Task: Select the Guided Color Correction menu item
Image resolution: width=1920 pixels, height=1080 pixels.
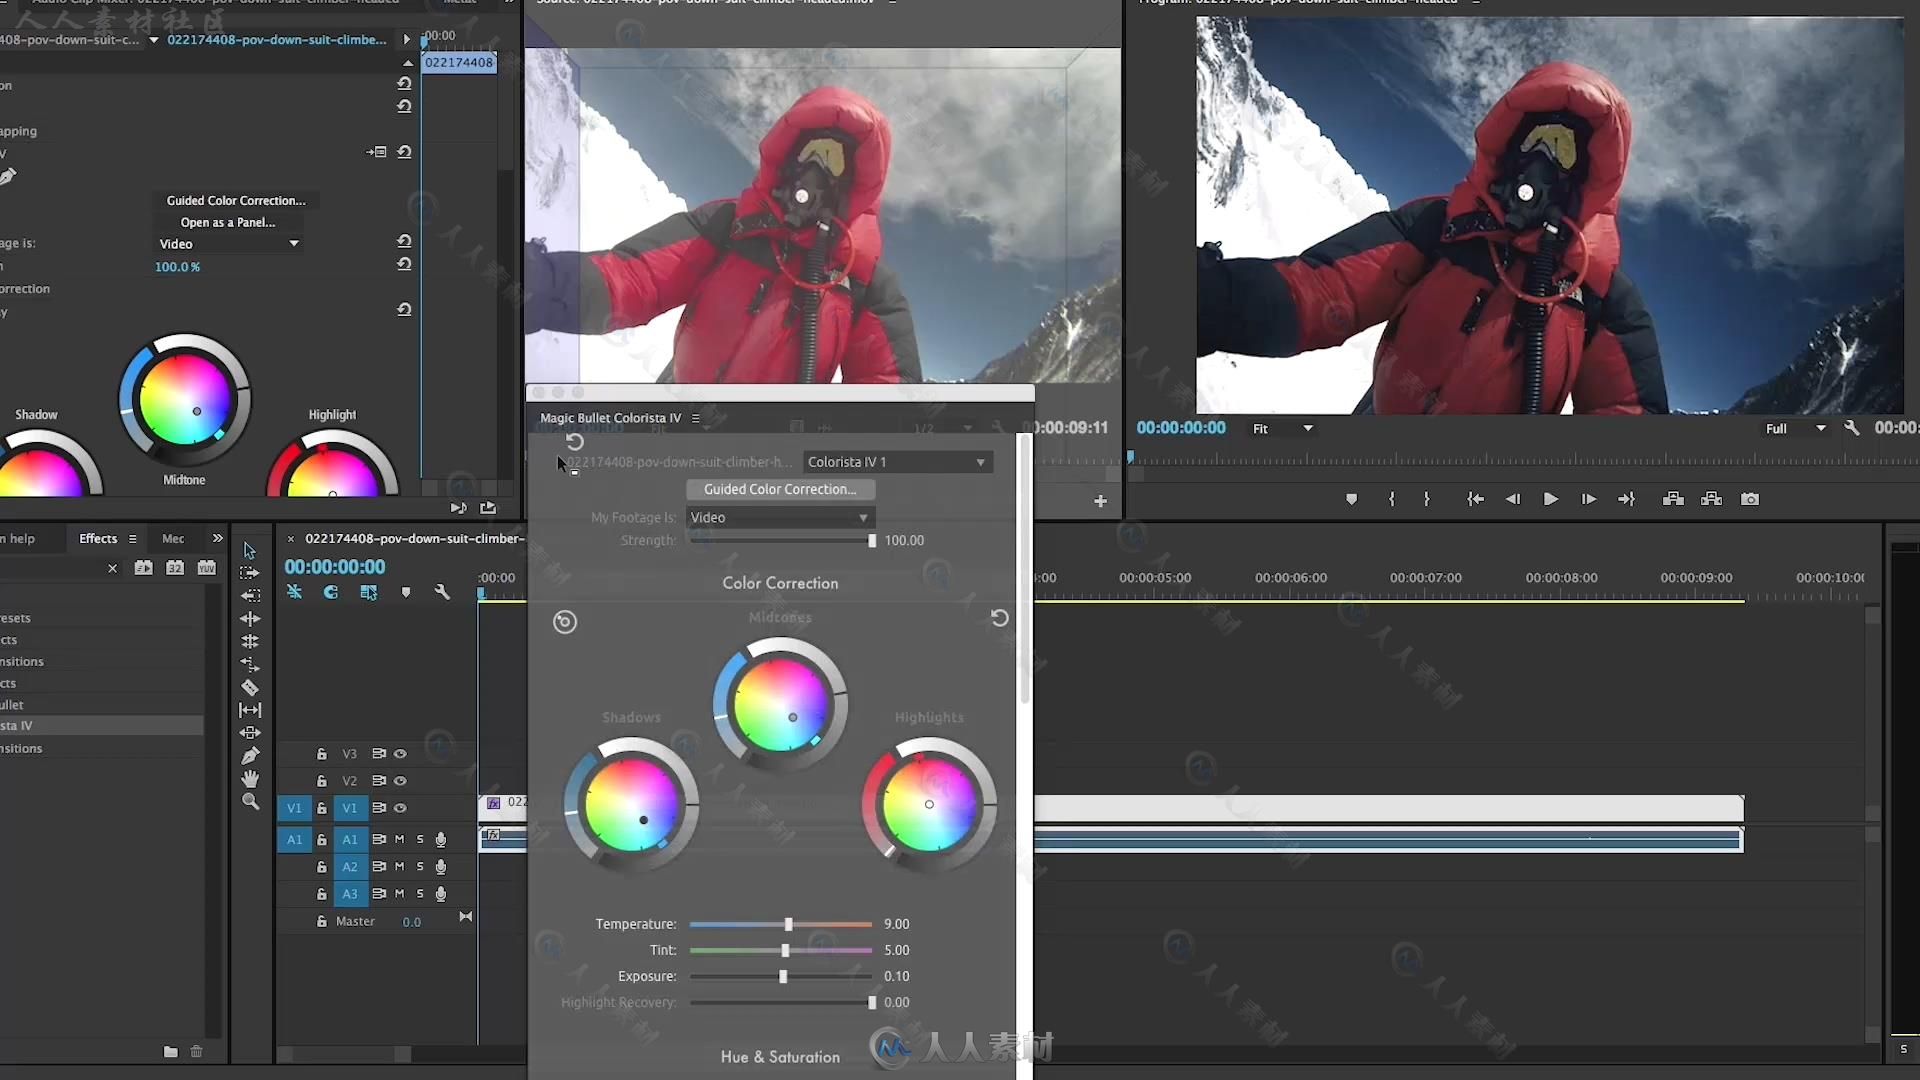Action: (235, 199)
